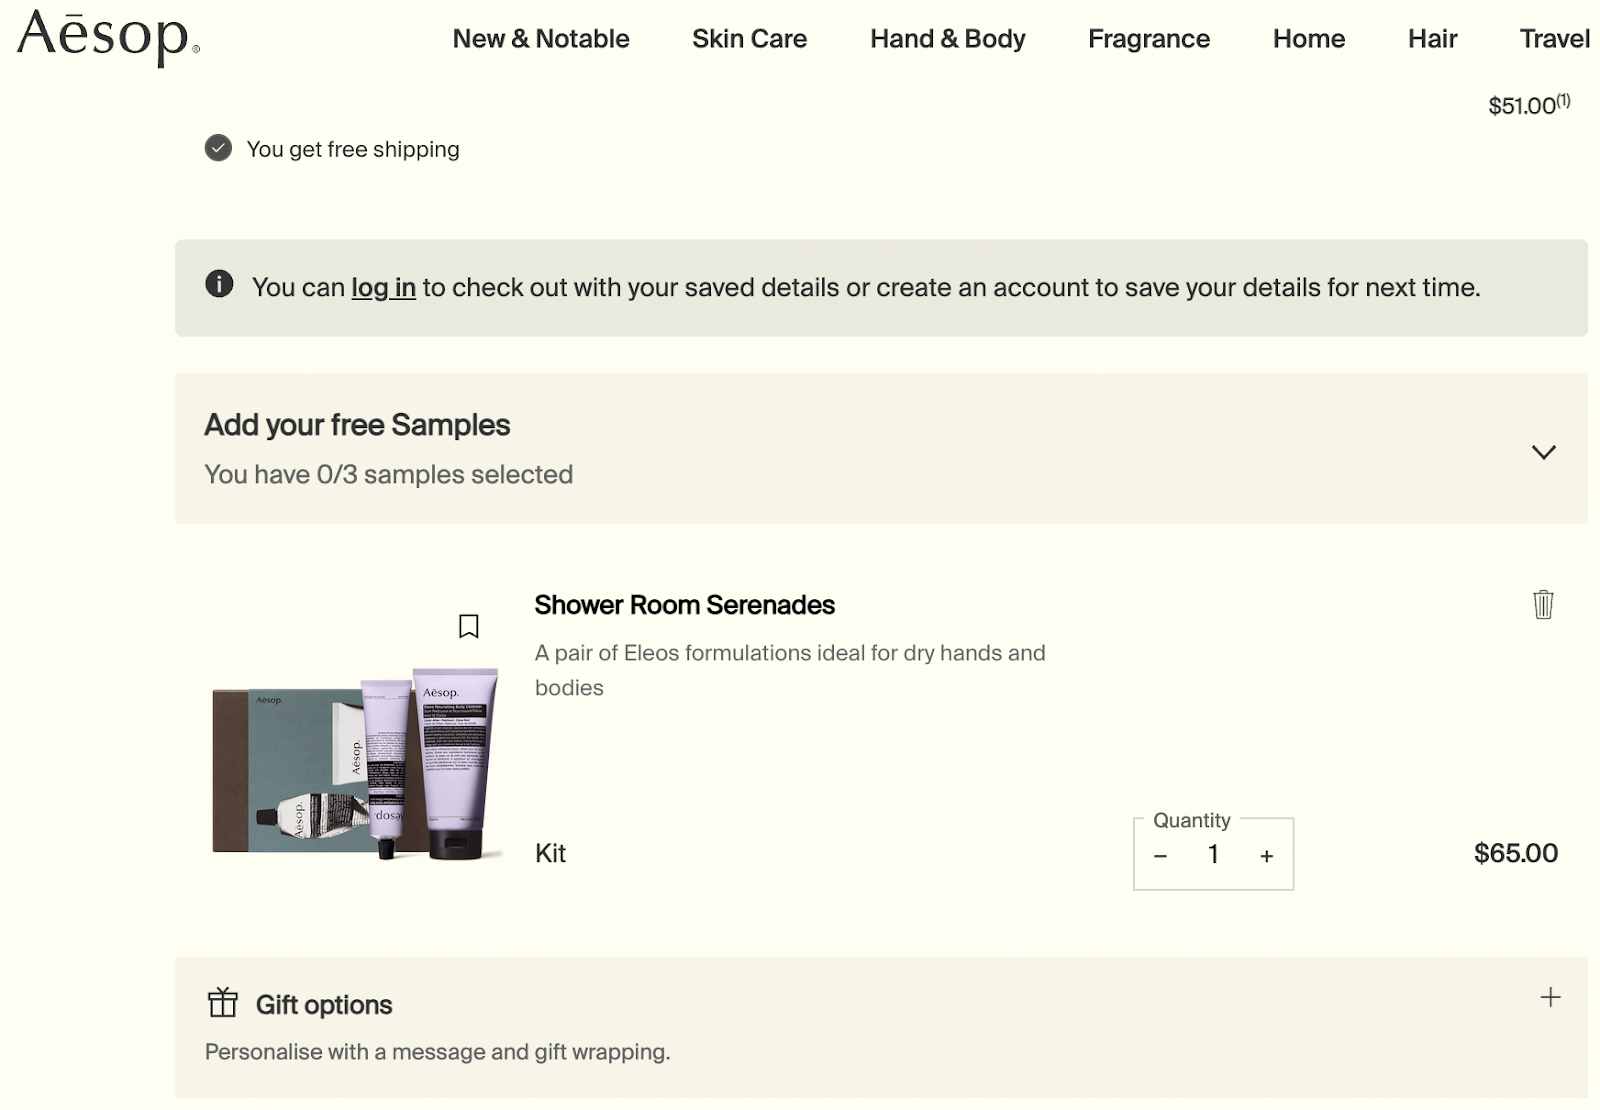
Task: Open the Add your free Samples heading
Action: tap(357, 425)
